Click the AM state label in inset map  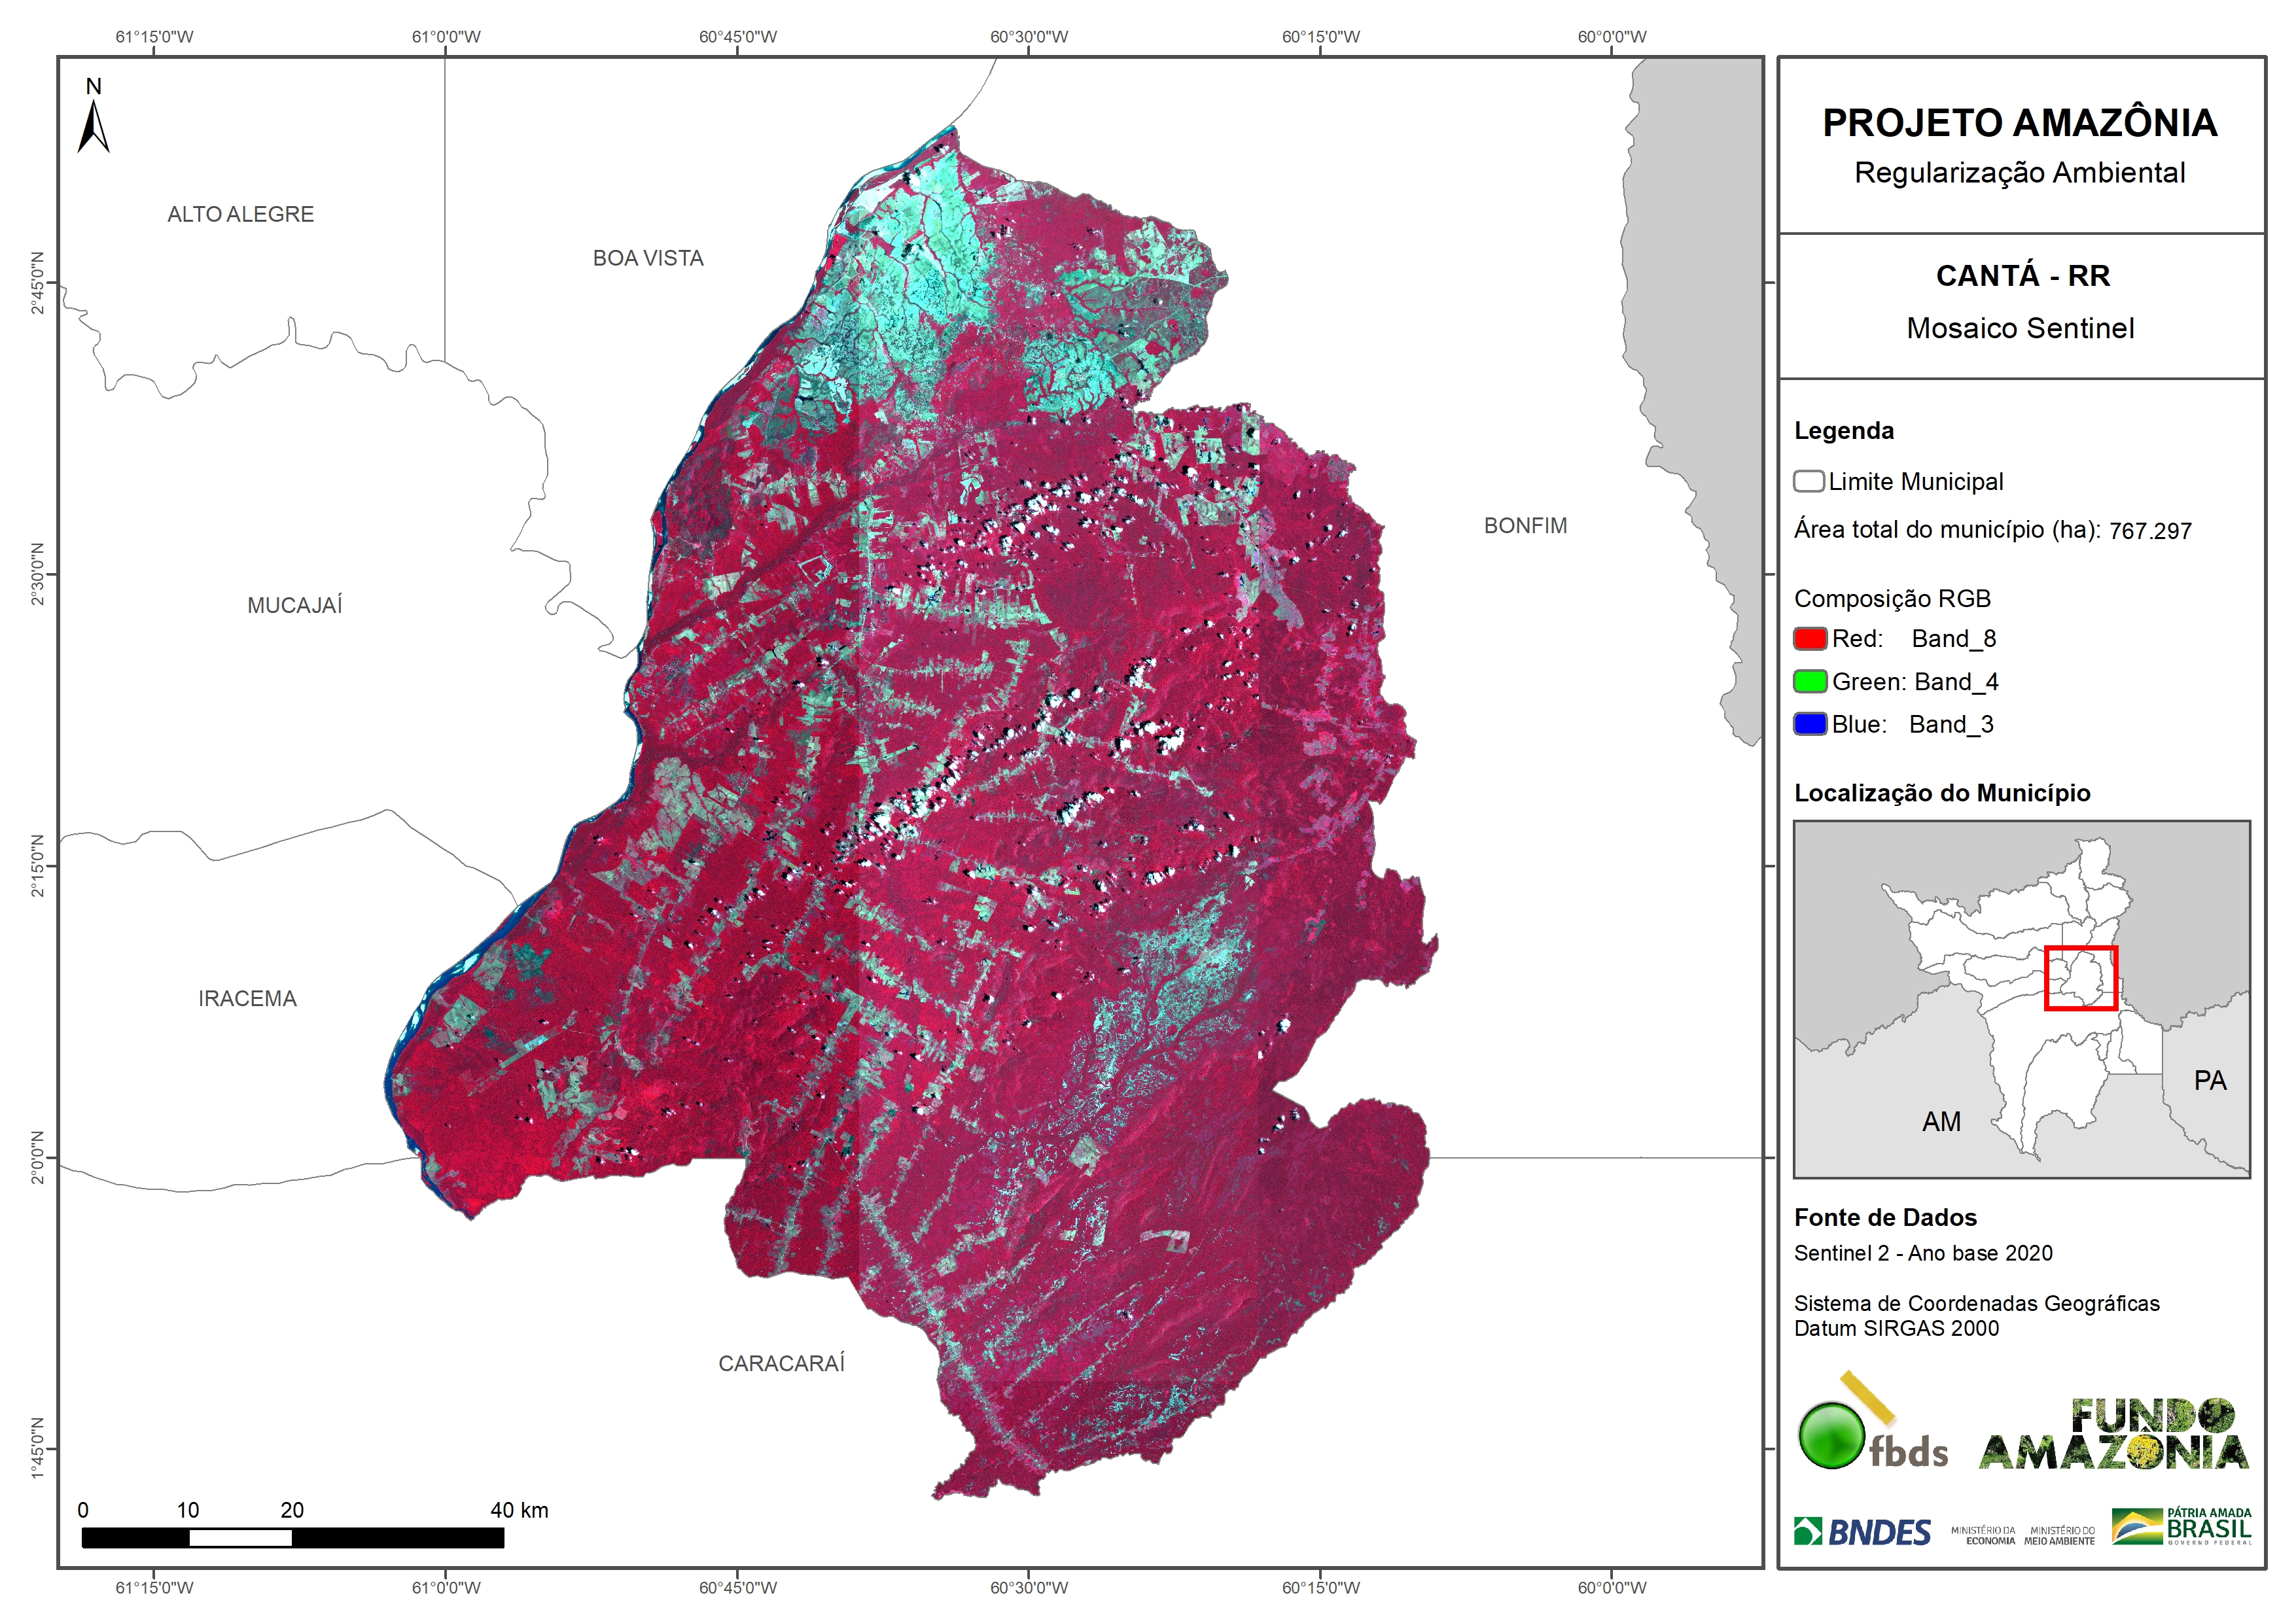(1940, 1122)
